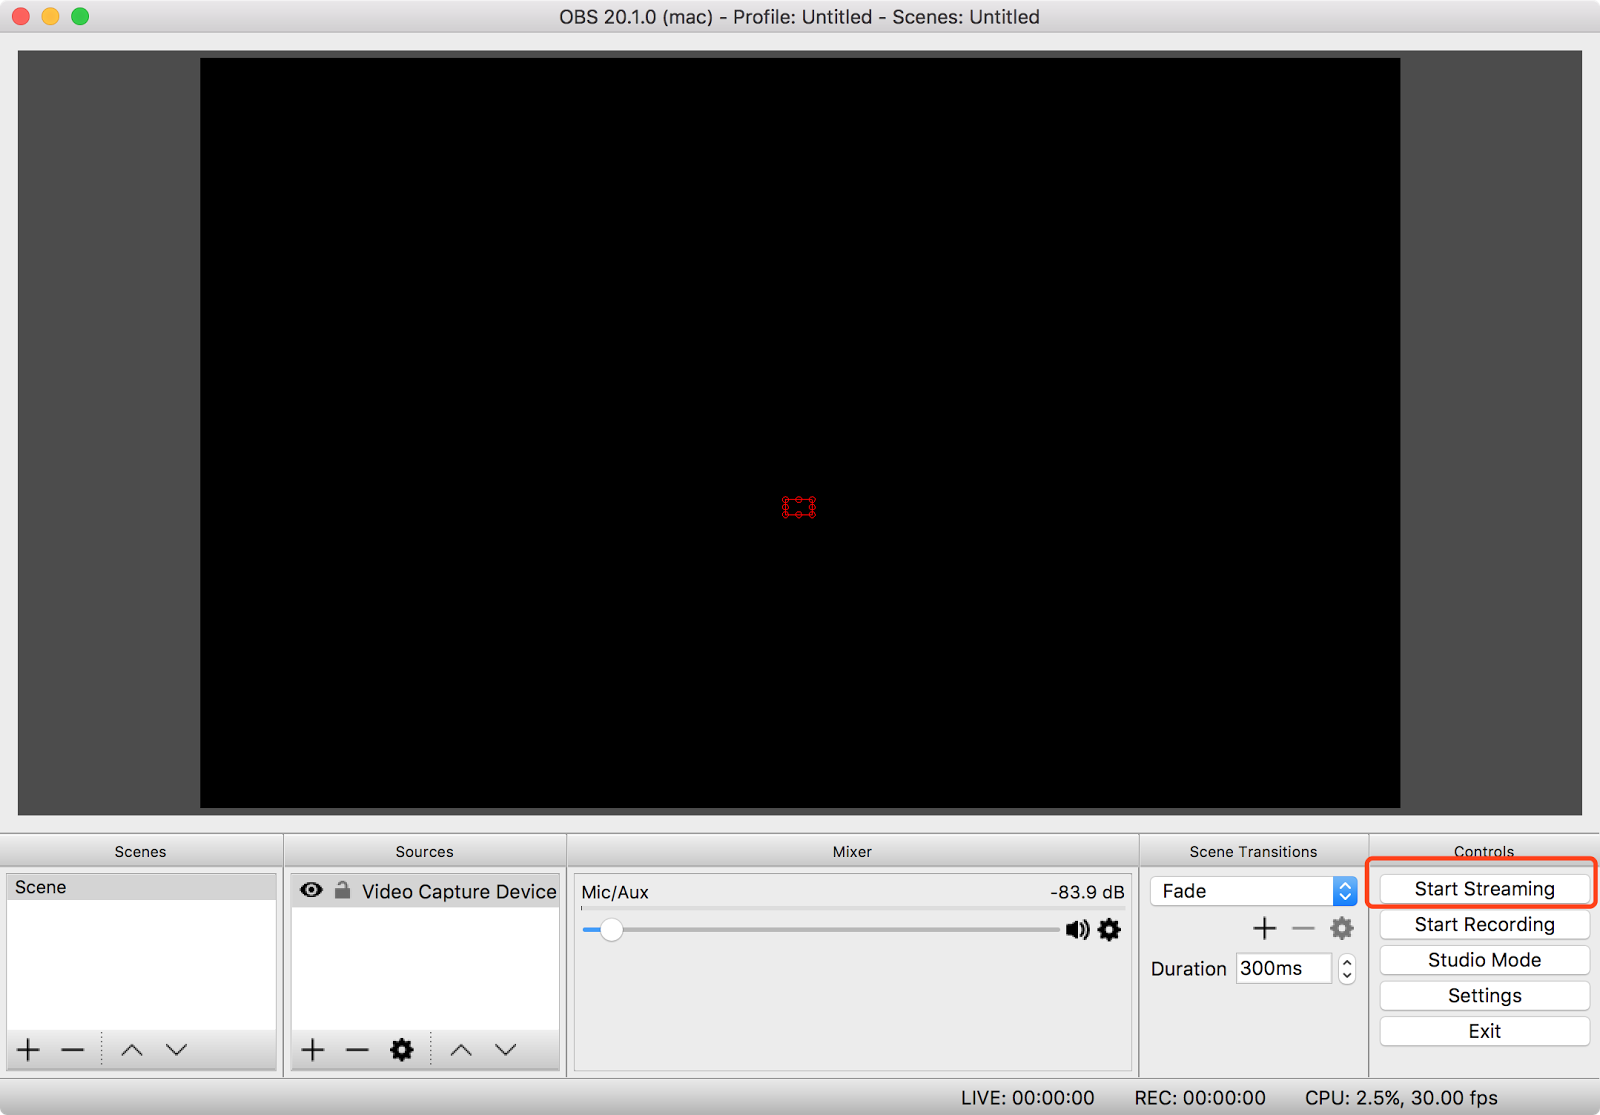Viewport: 1600px width, 1115px height.
Task: Add a scene transition plus icon
Action: coord(1265,928)
